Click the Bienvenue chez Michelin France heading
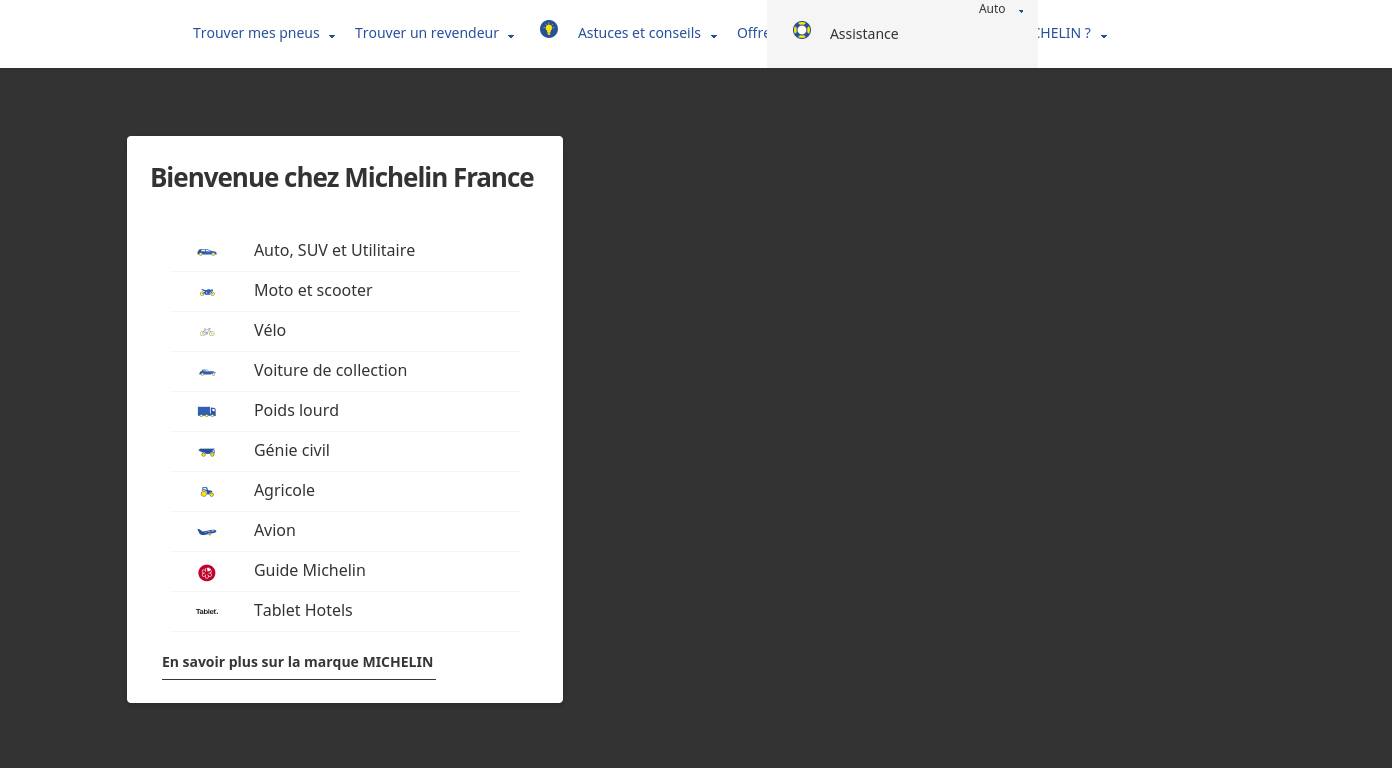 pyautogui.click(x=342, y=178)
